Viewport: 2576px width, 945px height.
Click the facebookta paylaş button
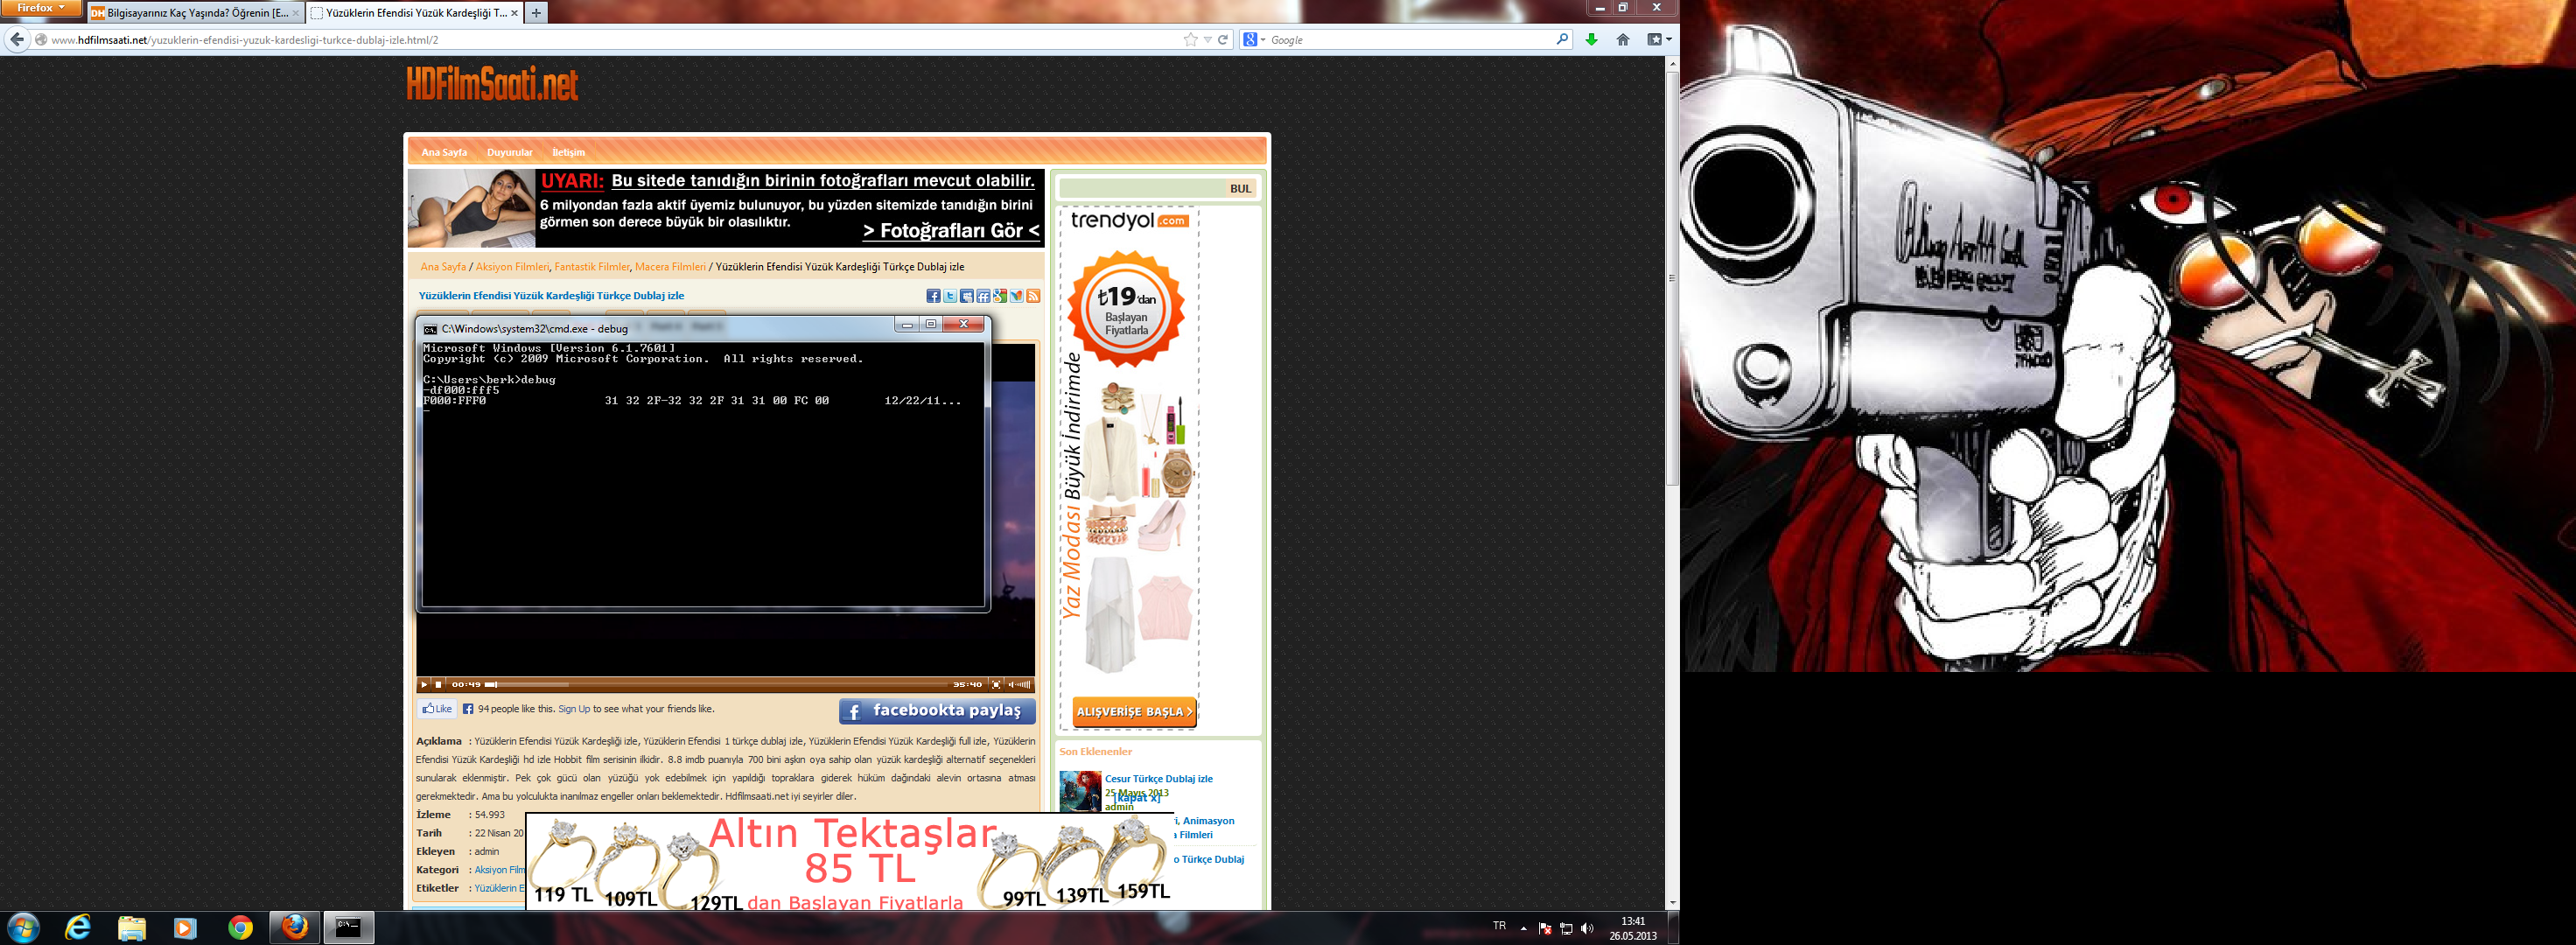click(937, 711)
